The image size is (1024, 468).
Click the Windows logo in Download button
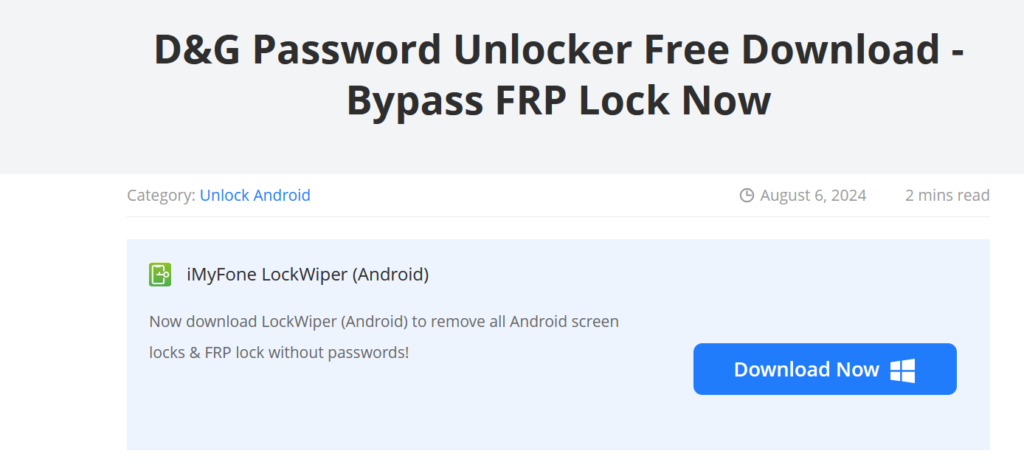[x=903, y=370]
